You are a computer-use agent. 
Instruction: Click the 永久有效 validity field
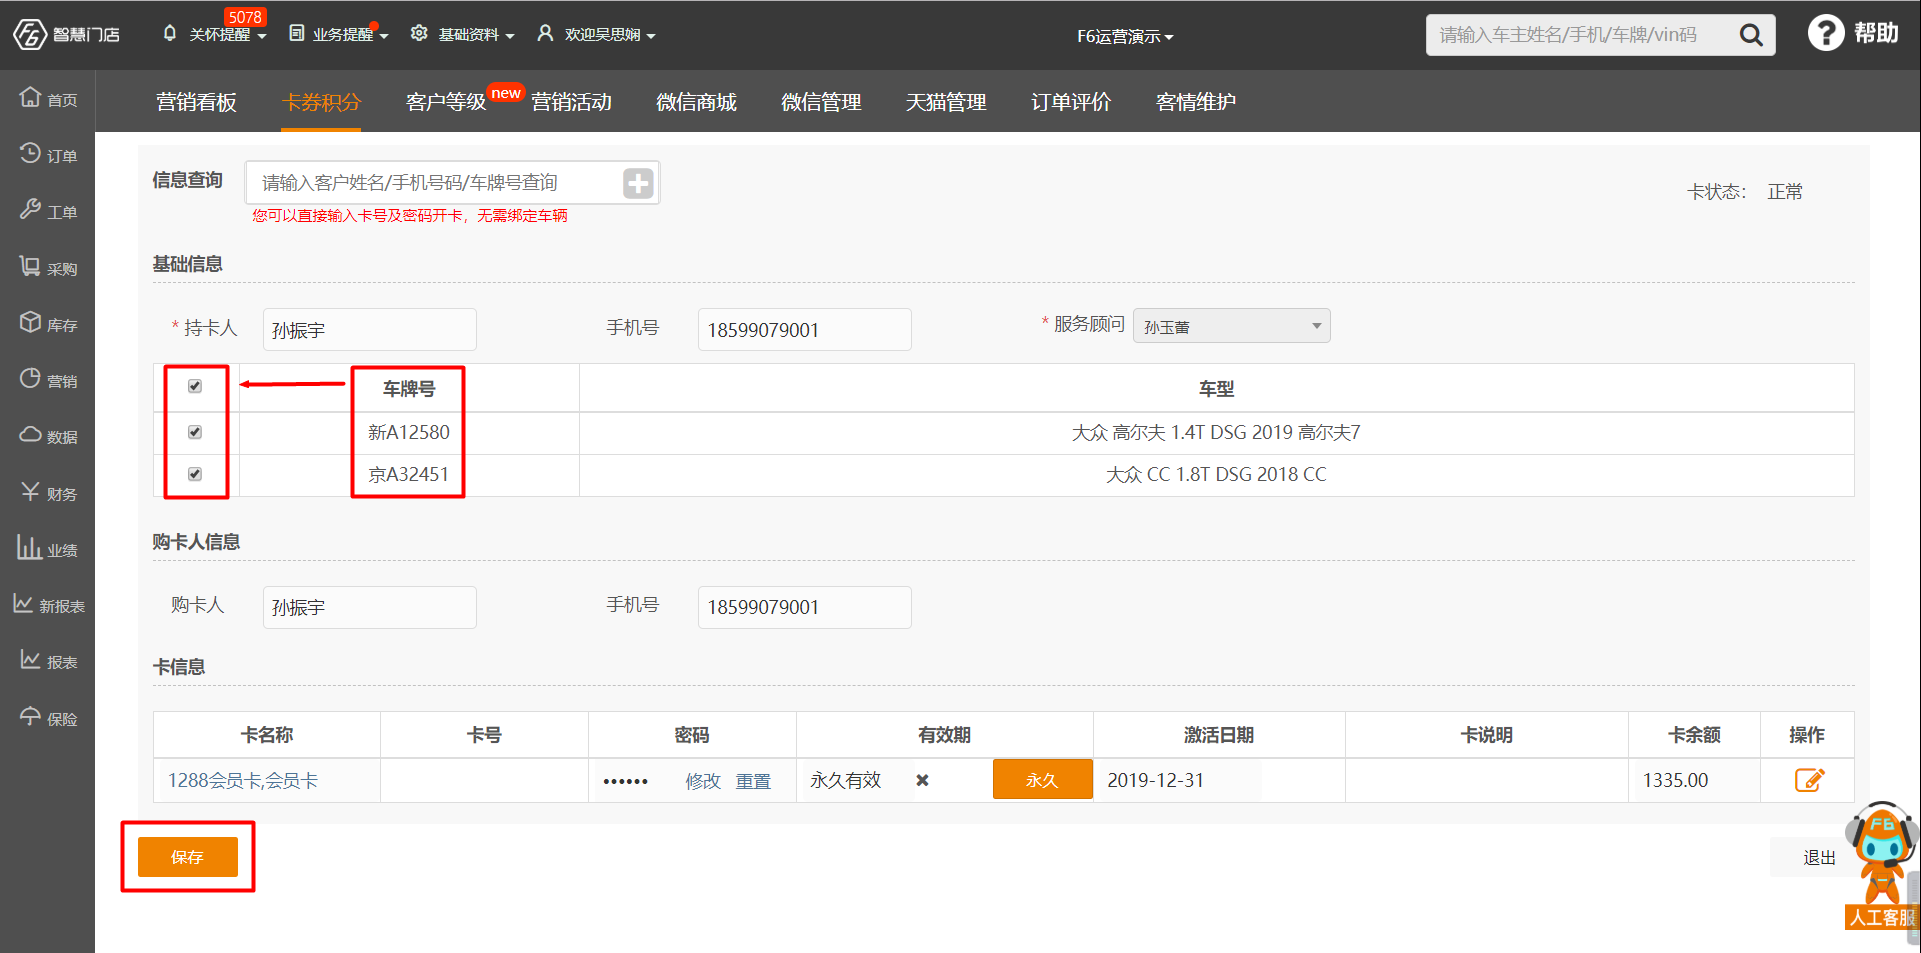click(x=855, y=780)
